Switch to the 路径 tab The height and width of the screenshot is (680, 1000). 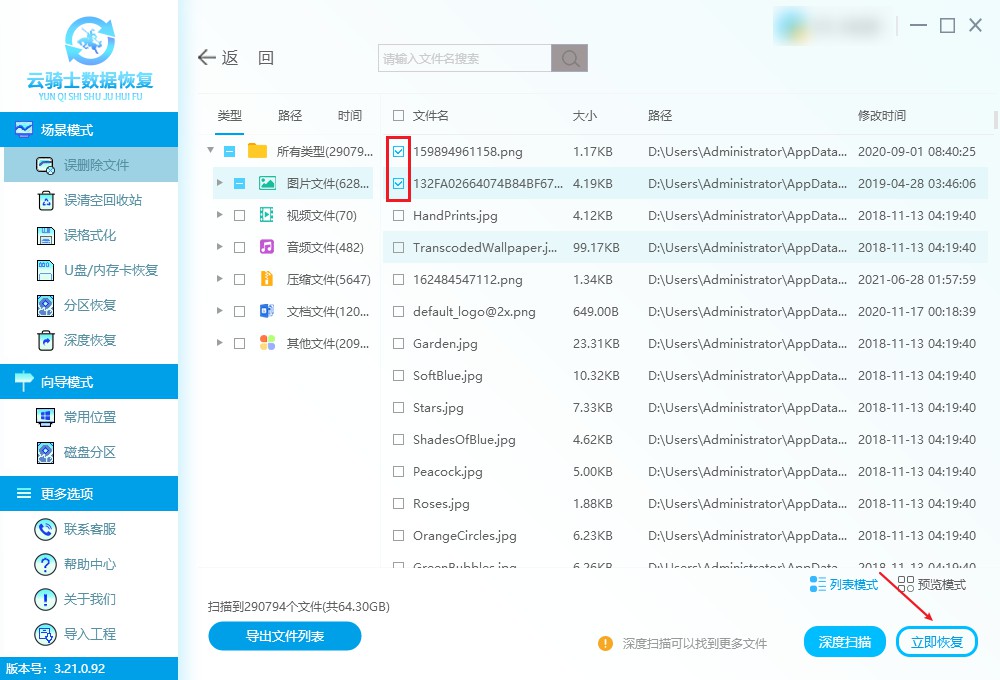290,116
